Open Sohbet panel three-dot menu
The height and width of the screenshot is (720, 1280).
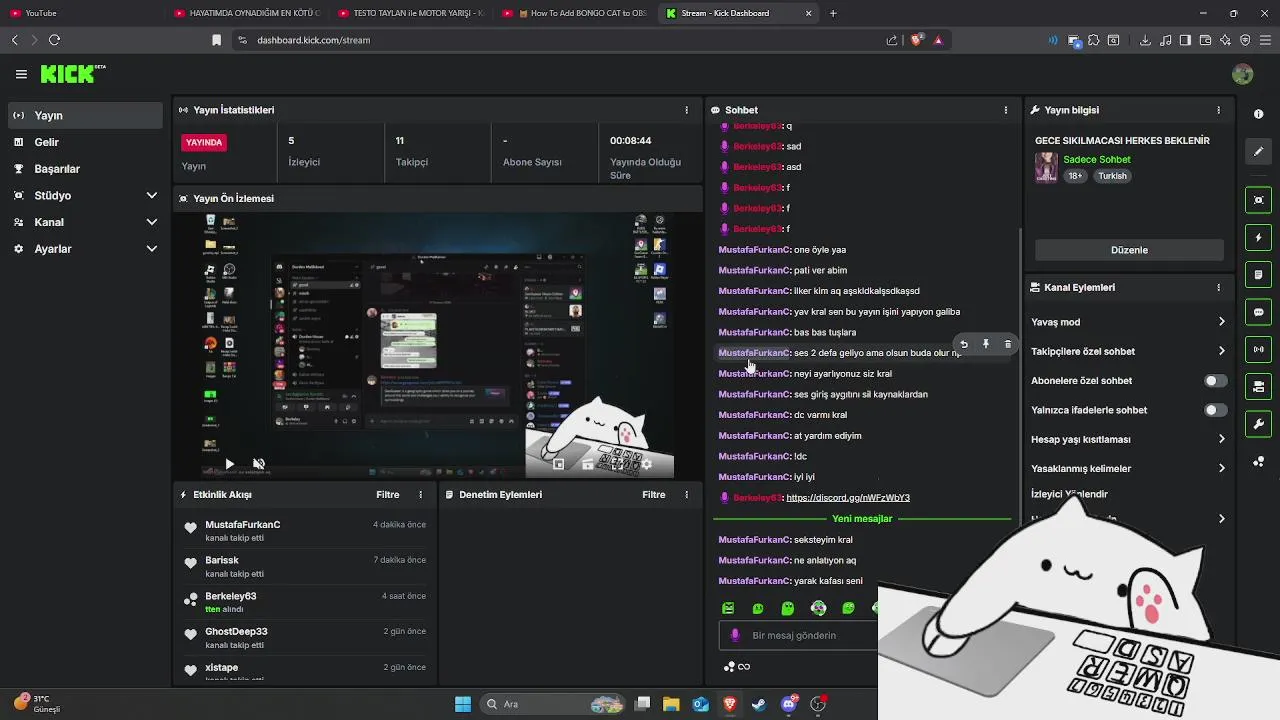pos(1006,110)
